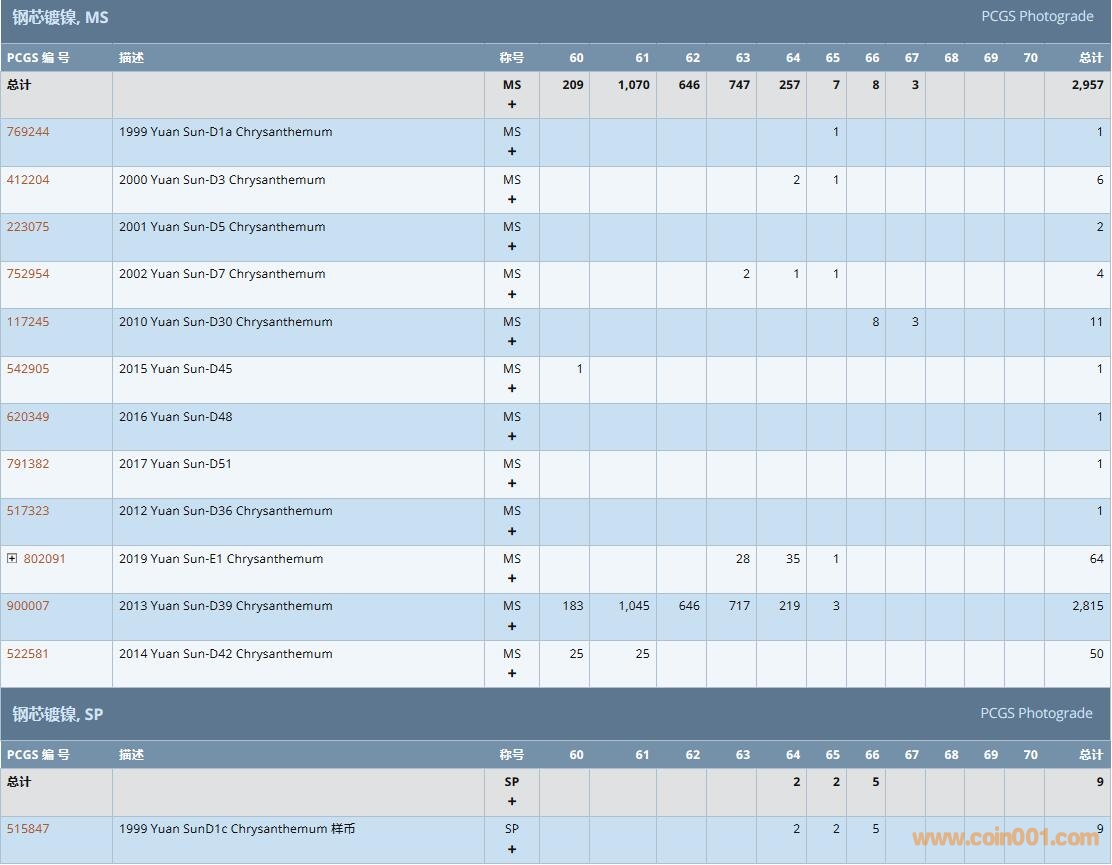Select PCGS number 752954

click(x=28, y=274)
